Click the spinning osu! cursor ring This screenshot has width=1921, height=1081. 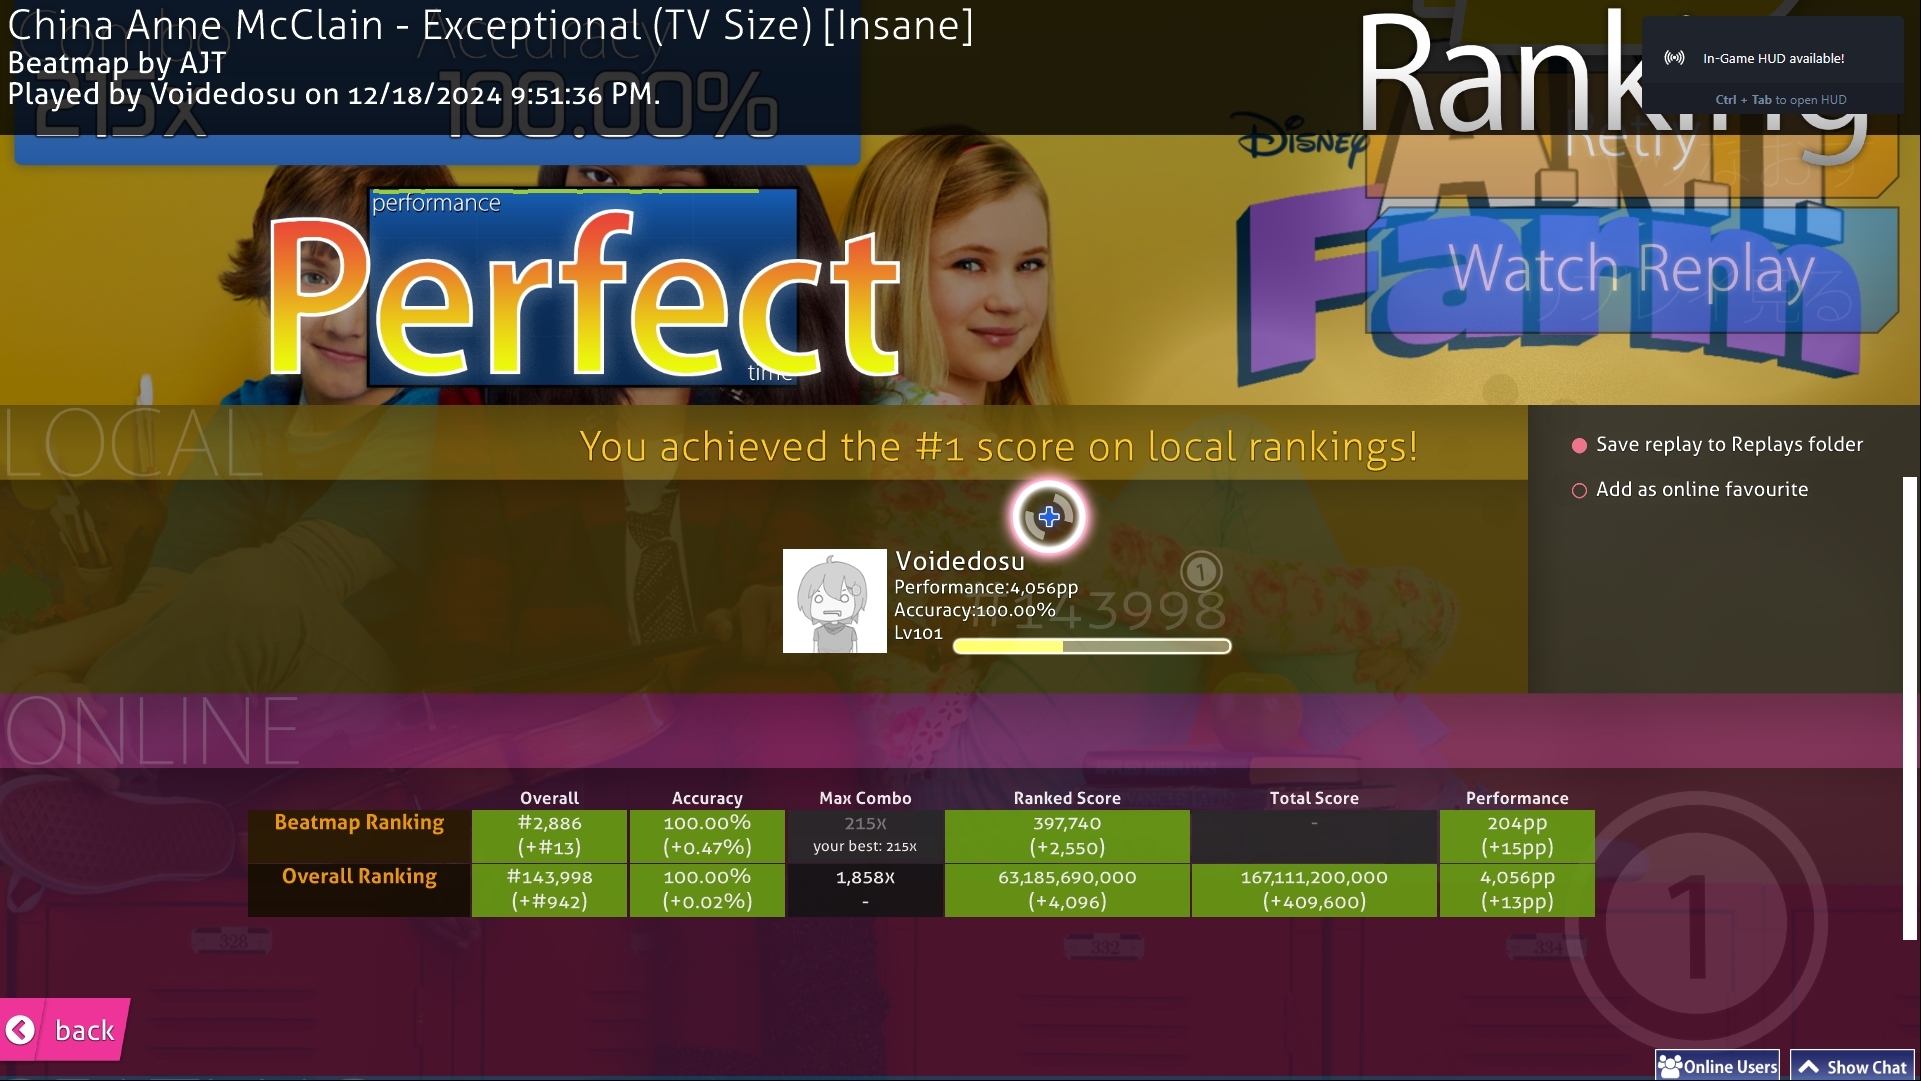1048,517
